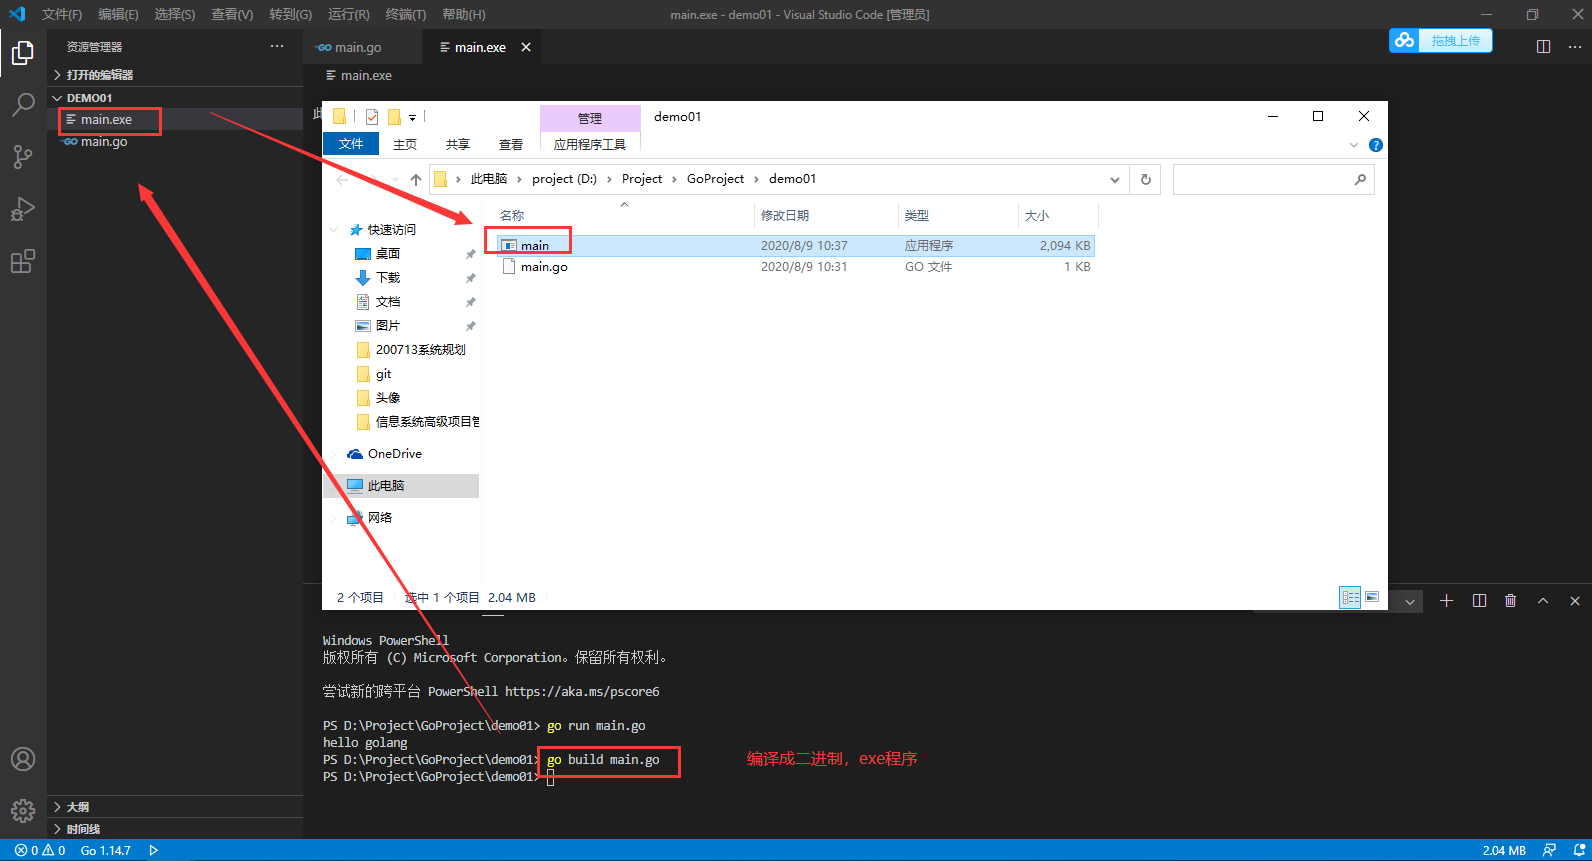Create a new terminal with plus icon
The height and width of the screenshot is (861, 1592).
click(x=1446, y=601)
